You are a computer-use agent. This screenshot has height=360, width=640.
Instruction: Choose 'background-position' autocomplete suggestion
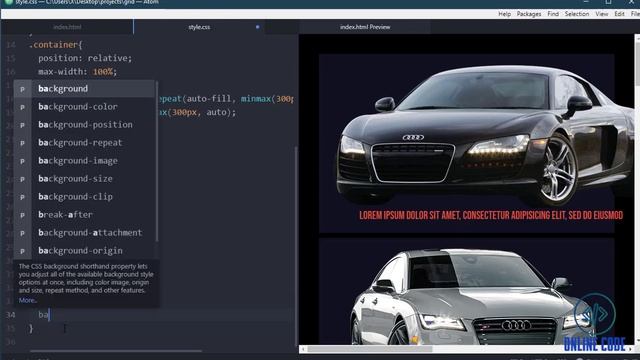tap(84, 124)
